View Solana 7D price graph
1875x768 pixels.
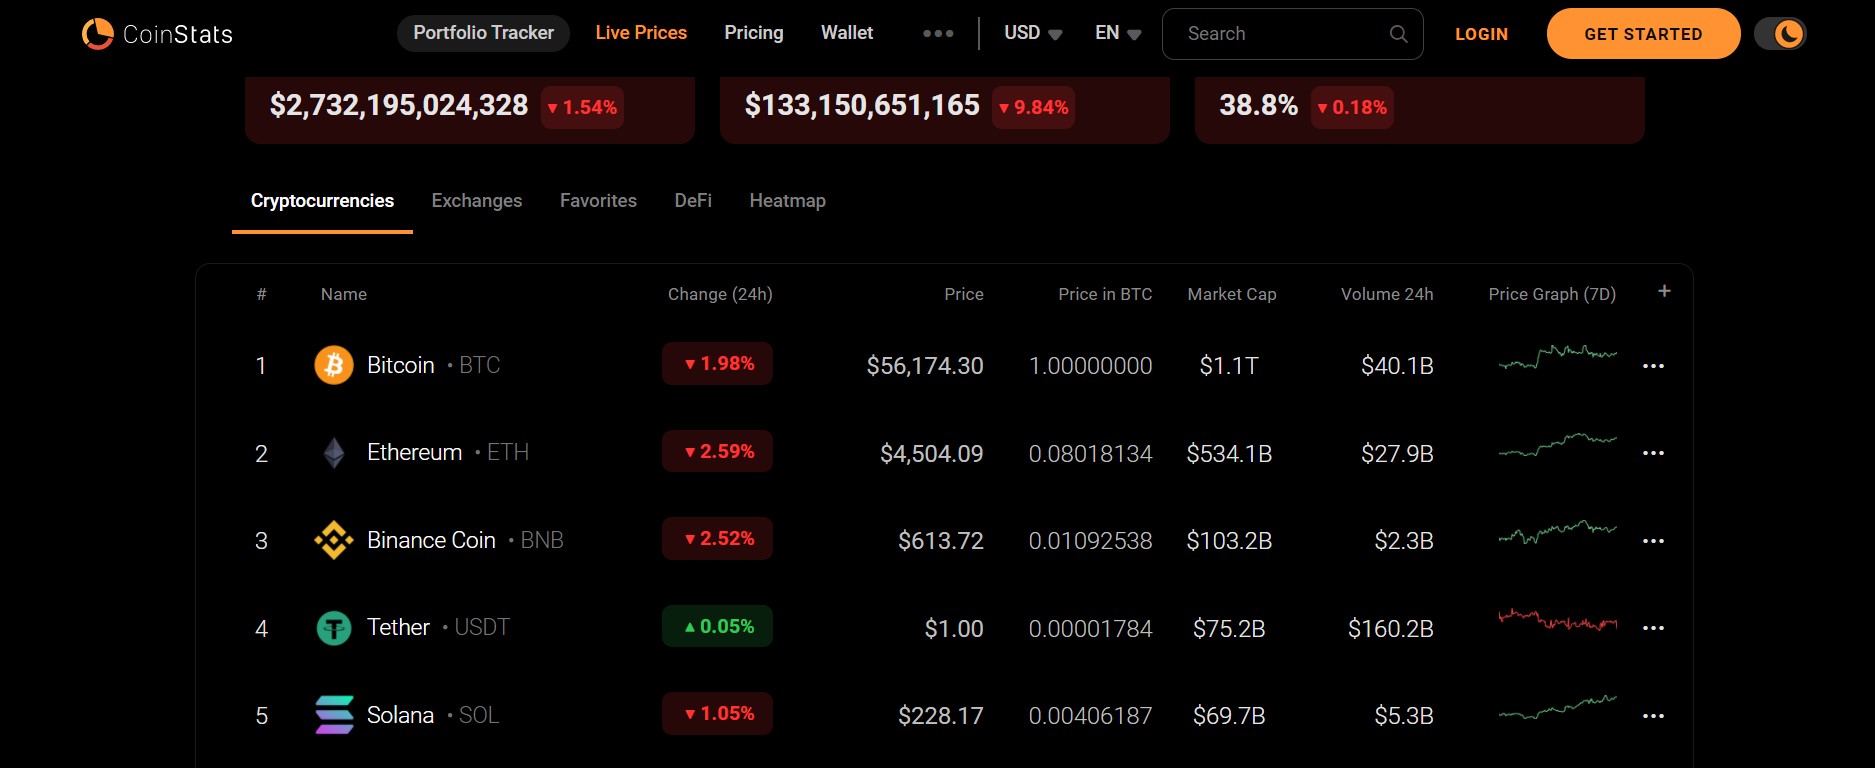pos(1558,707)
